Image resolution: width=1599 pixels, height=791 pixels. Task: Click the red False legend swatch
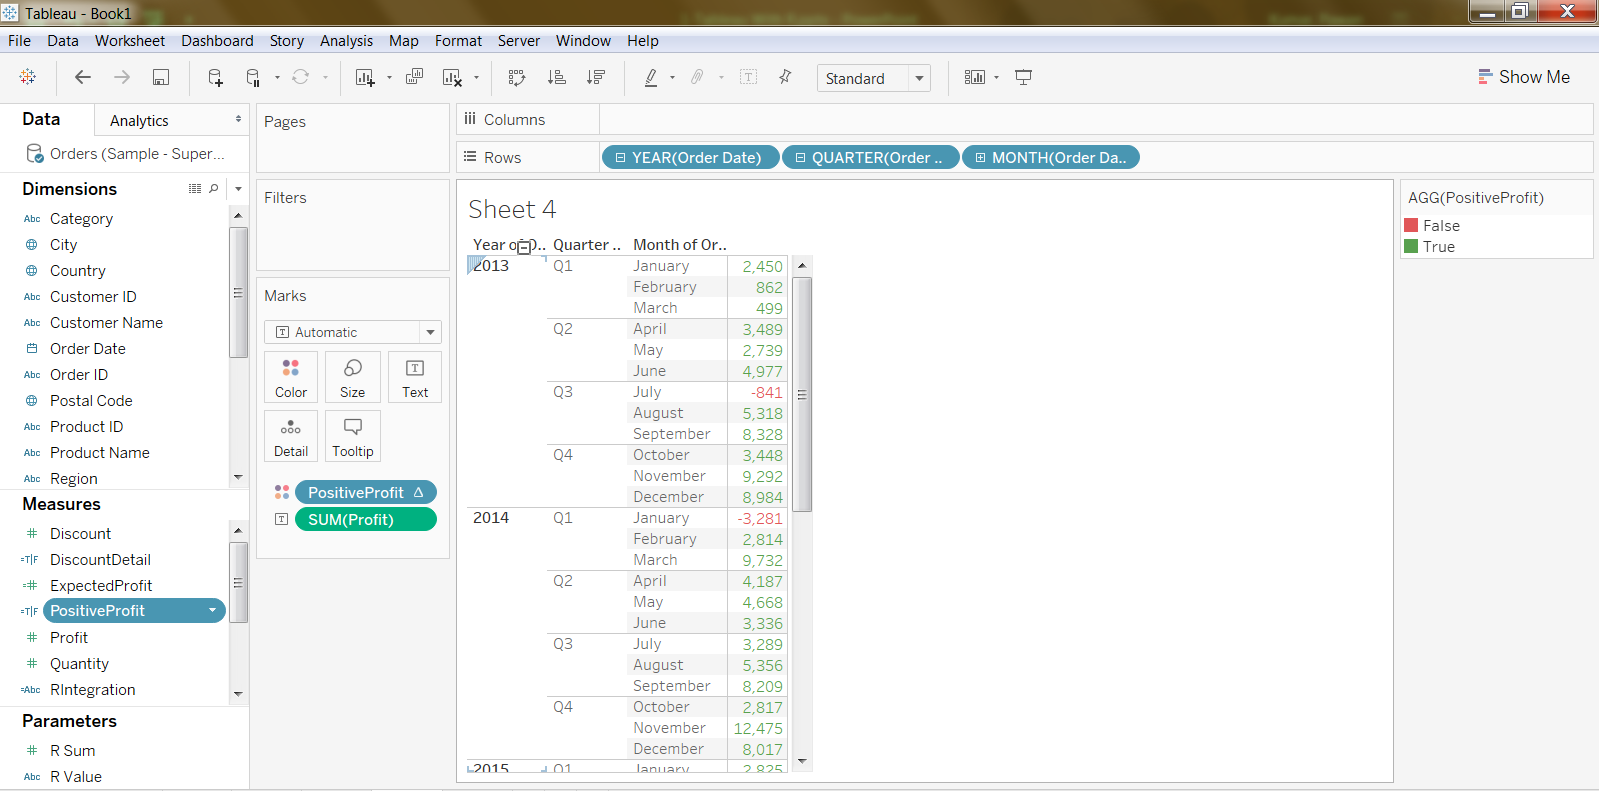click(x=1411, y=225)
